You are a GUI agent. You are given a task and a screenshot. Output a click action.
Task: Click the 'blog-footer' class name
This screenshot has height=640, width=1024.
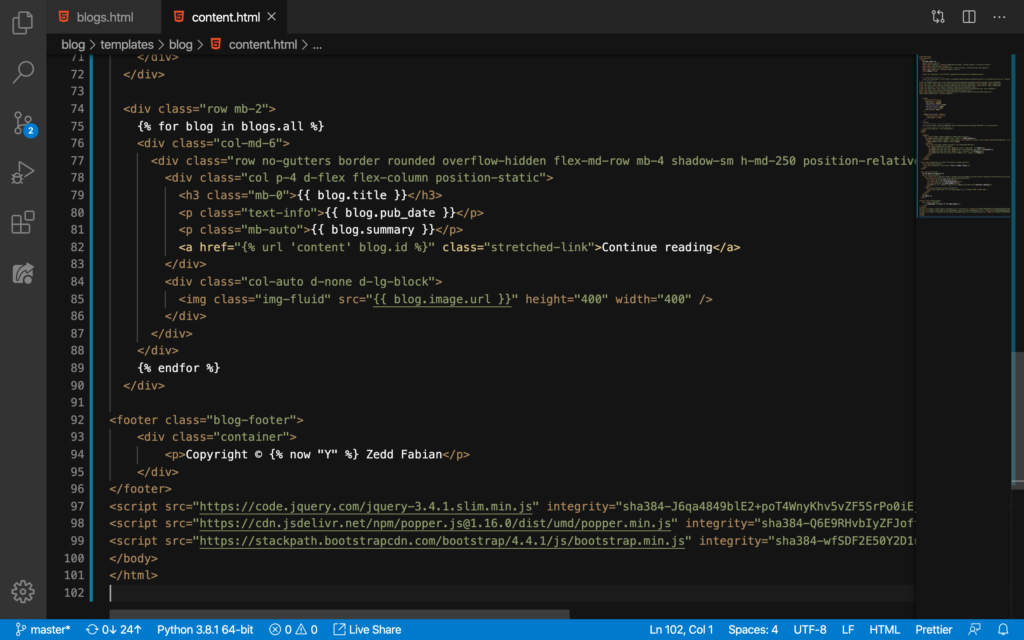tap(255, 420)
